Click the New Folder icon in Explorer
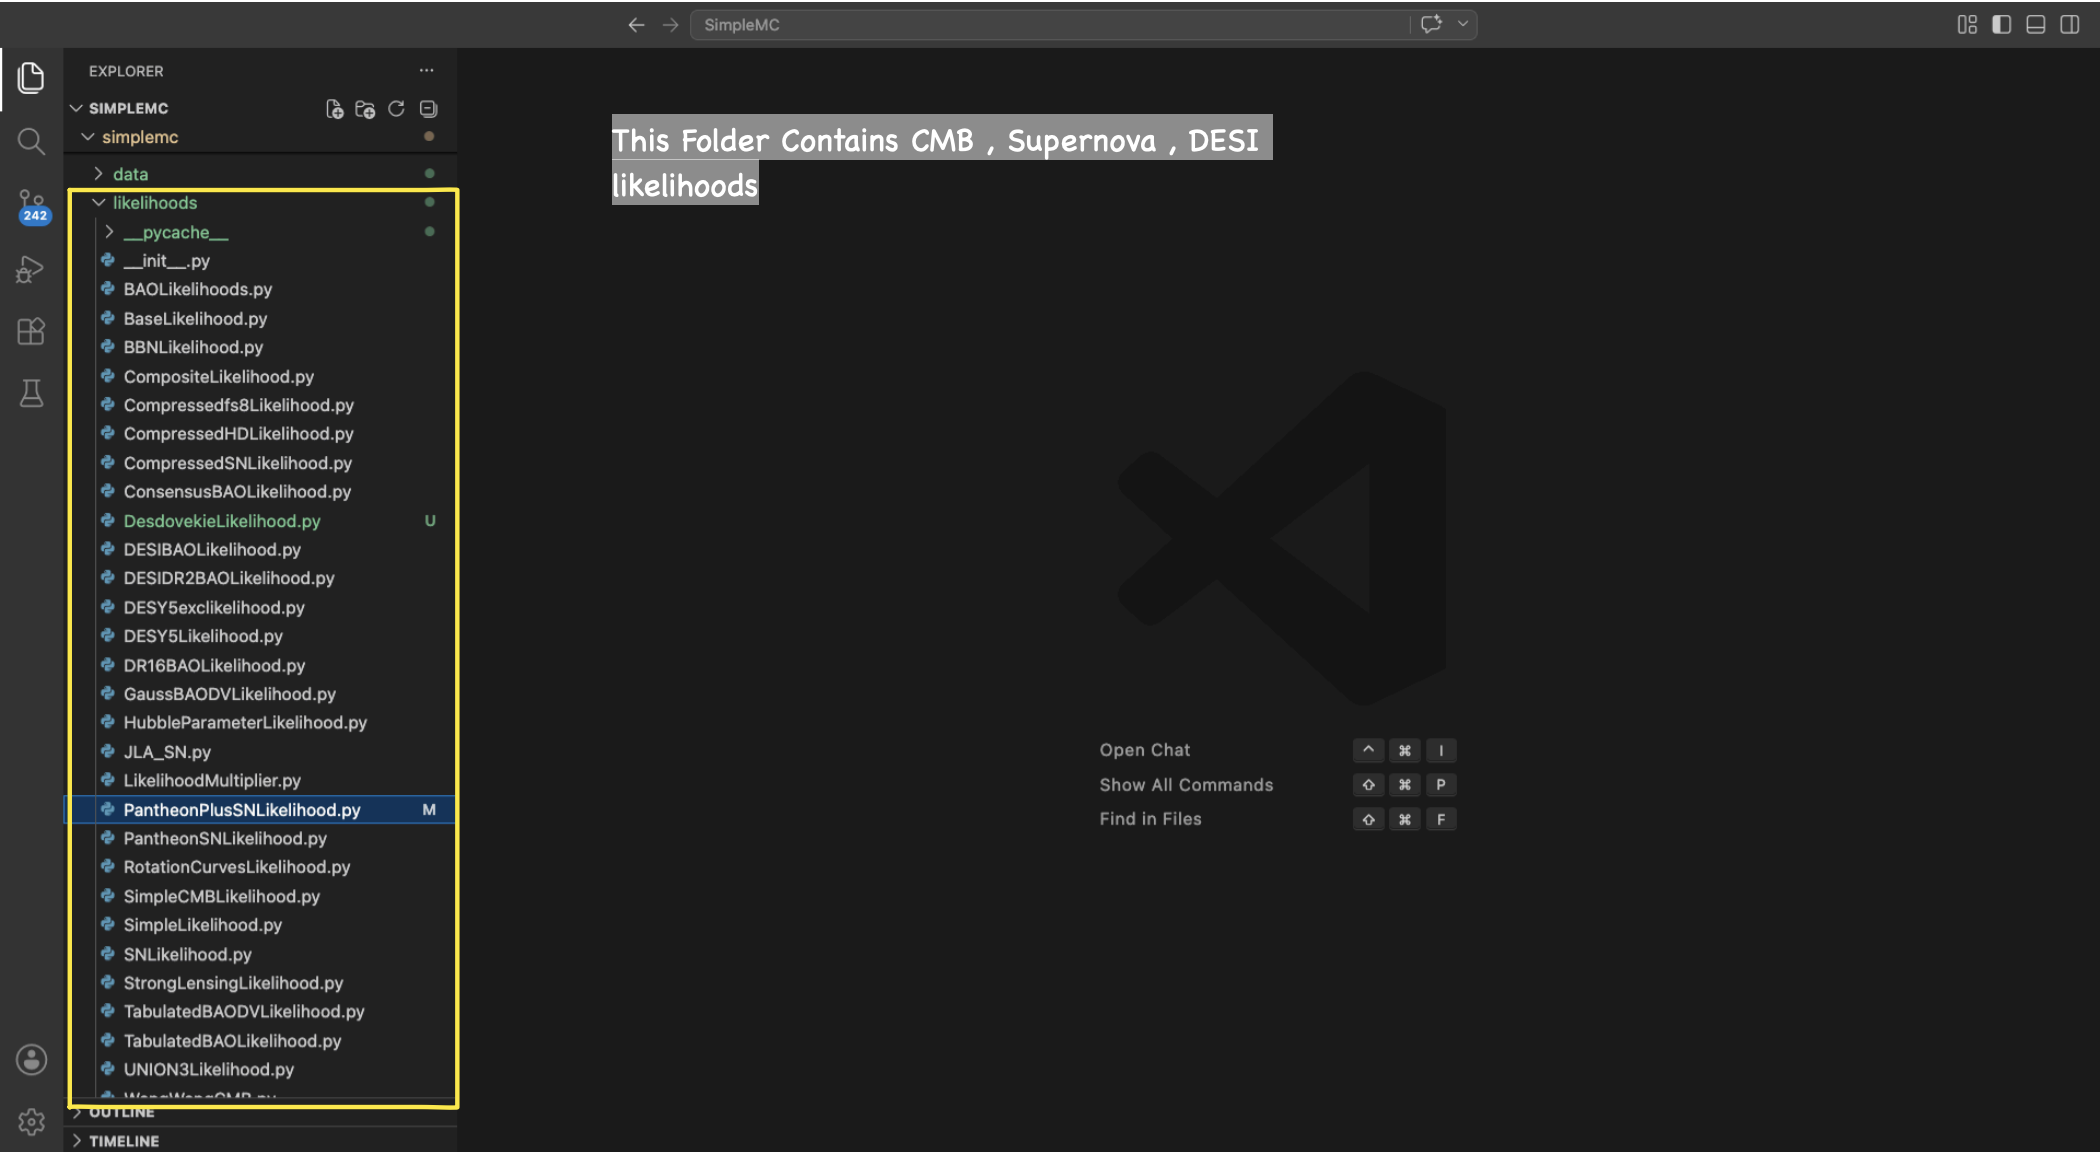 pyautogui.click(x=365, y=109)
